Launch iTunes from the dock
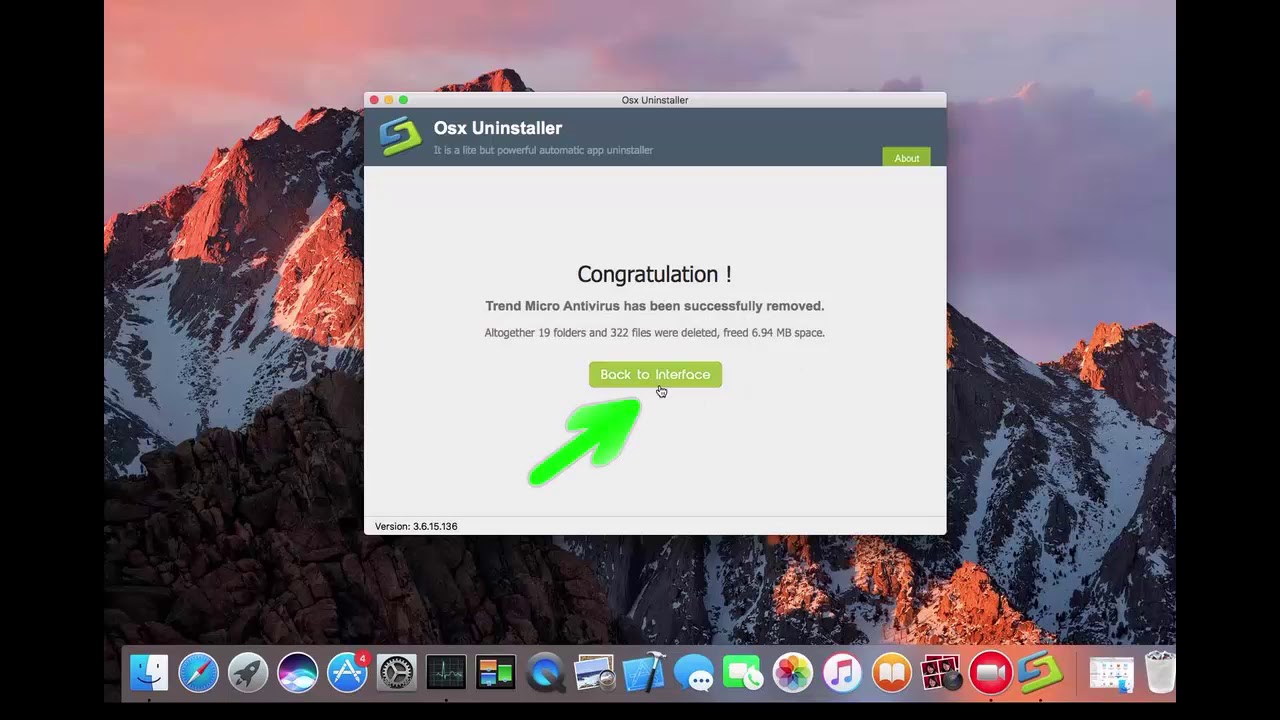This screenshot has height=720, width=1280. (x=842, y=673)
